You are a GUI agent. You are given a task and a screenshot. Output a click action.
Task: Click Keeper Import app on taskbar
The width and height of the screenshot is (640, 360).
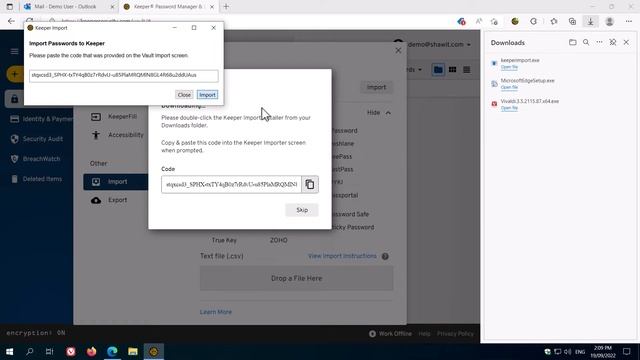click(x=153, y=351)
